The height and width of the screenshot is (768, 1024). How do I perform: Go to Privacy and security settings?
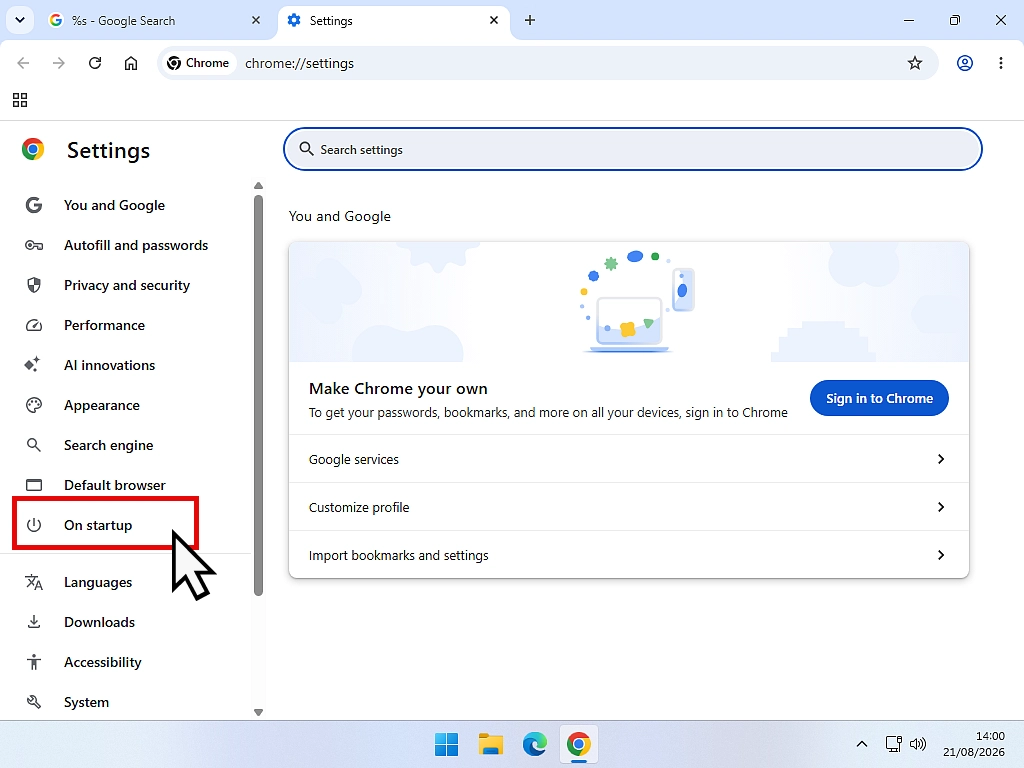tap(127, 285)
